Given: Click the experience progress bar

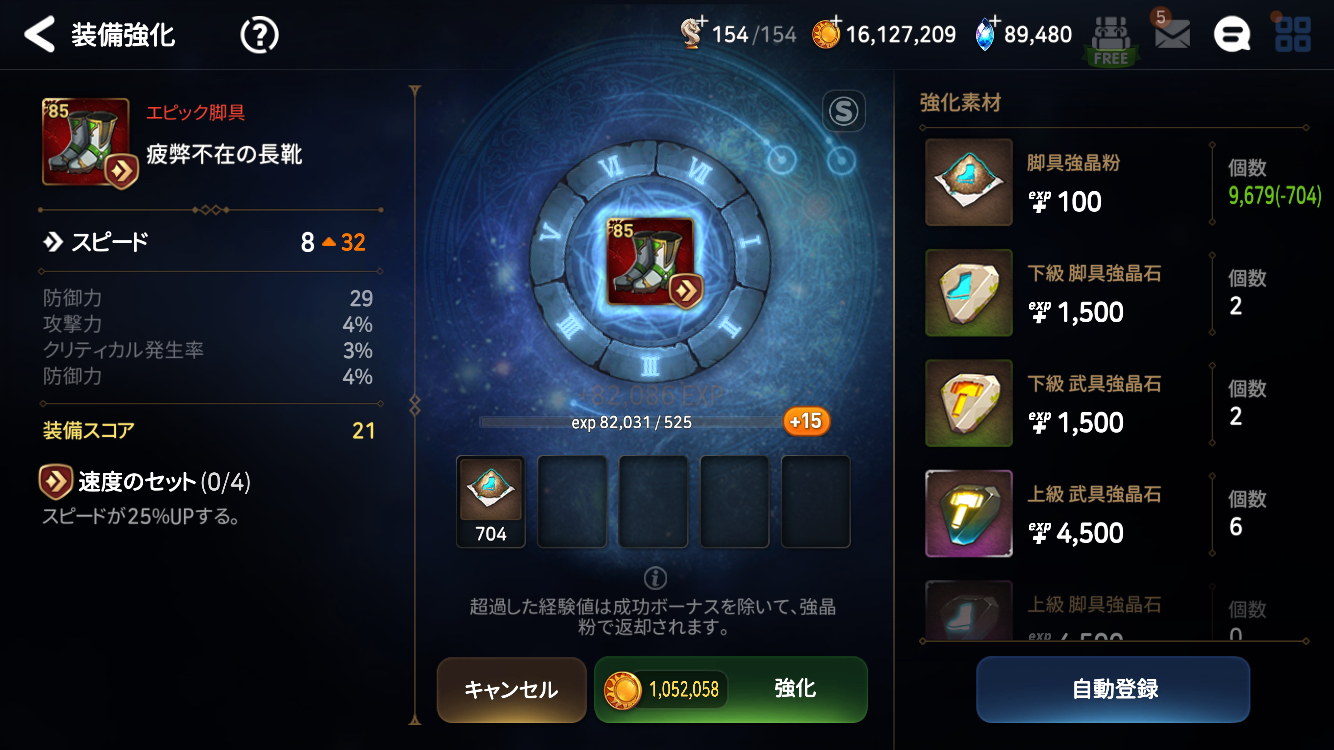Looking at the screenshot, I should point(631,422).
